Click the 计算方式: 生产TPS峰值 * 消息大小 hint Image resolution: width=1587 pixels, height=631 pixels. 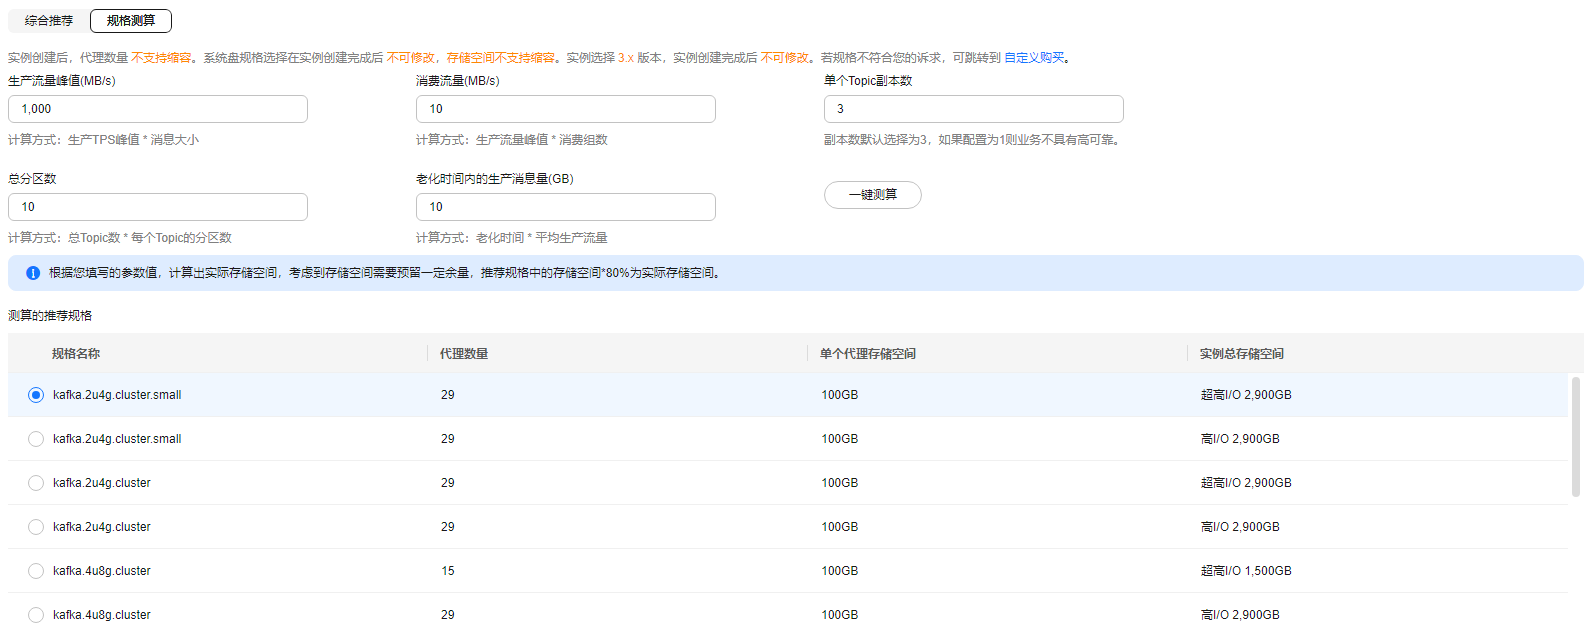tap(104, 140)
